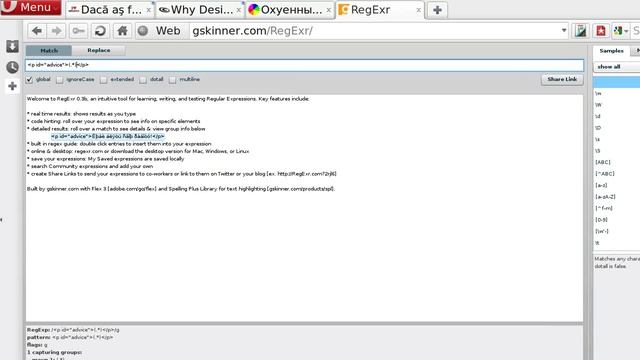Enable the ignoreCase checkbox
The image size is (640, 360).
click(x=60, y=80)
